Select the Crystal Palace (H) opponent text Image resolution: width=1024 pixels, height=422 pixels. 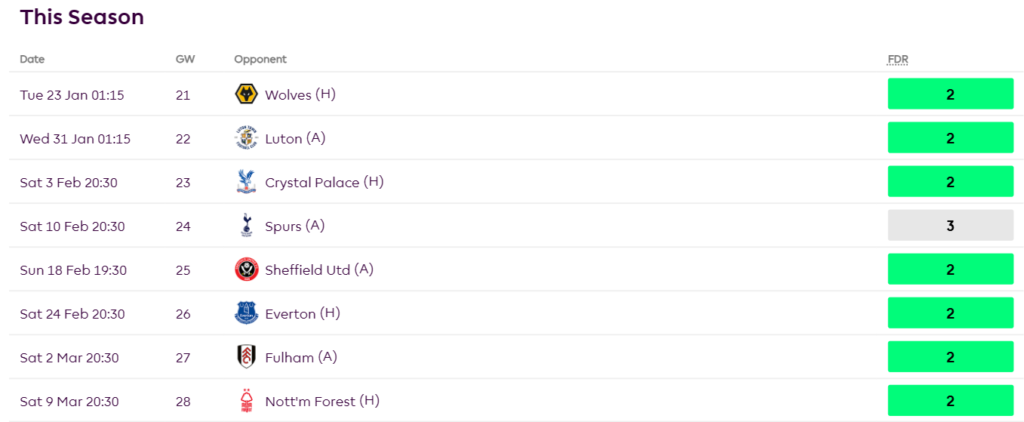point(324,182)
